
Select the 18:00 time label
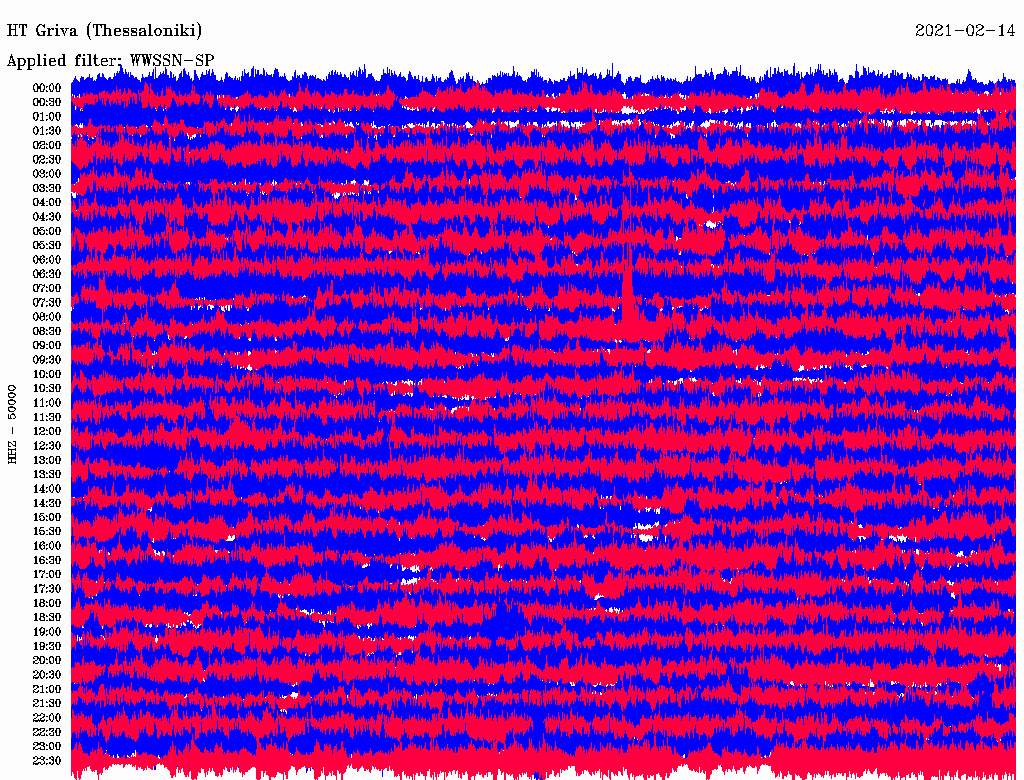coord(47,603)
